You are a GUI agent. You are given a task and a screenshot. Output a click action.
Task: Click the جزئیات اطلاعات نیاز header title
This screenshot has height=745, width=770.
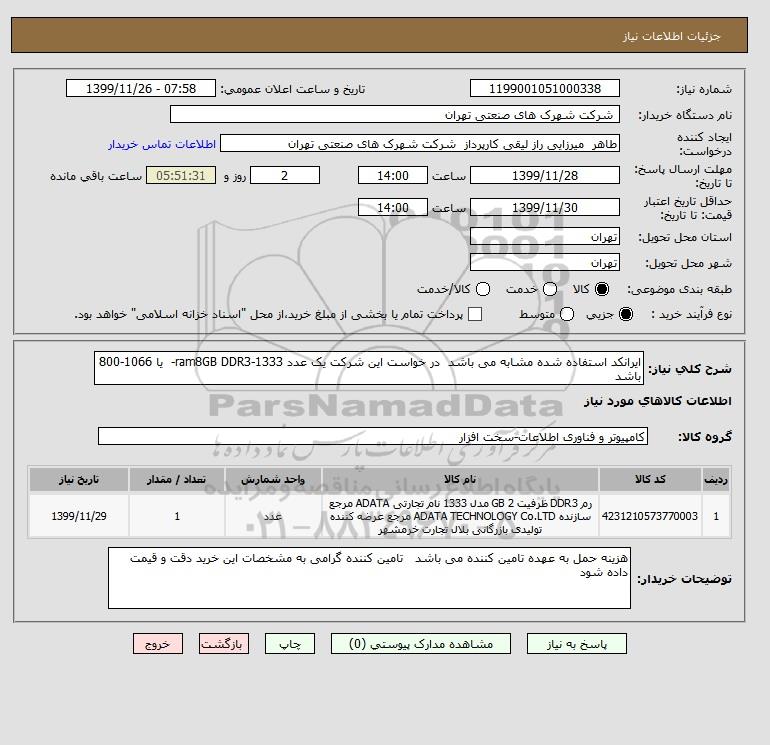pyautogui.click(x=671, y=36)
